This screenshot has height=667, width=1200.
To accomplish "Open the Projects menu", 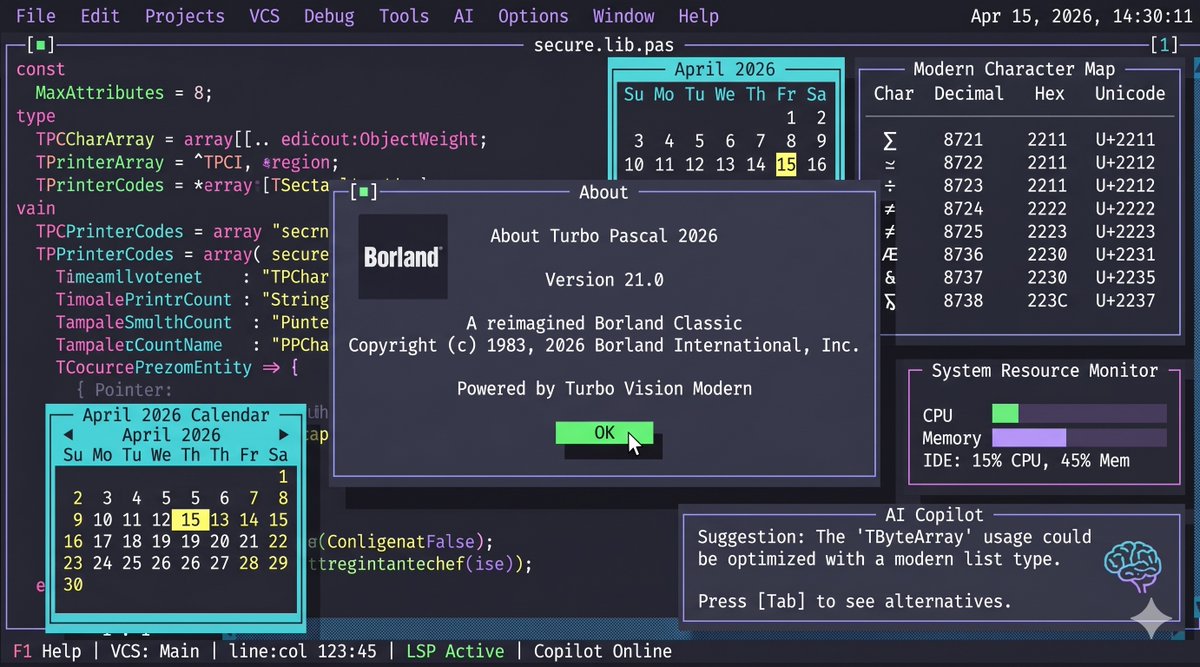I will (184, 16).
